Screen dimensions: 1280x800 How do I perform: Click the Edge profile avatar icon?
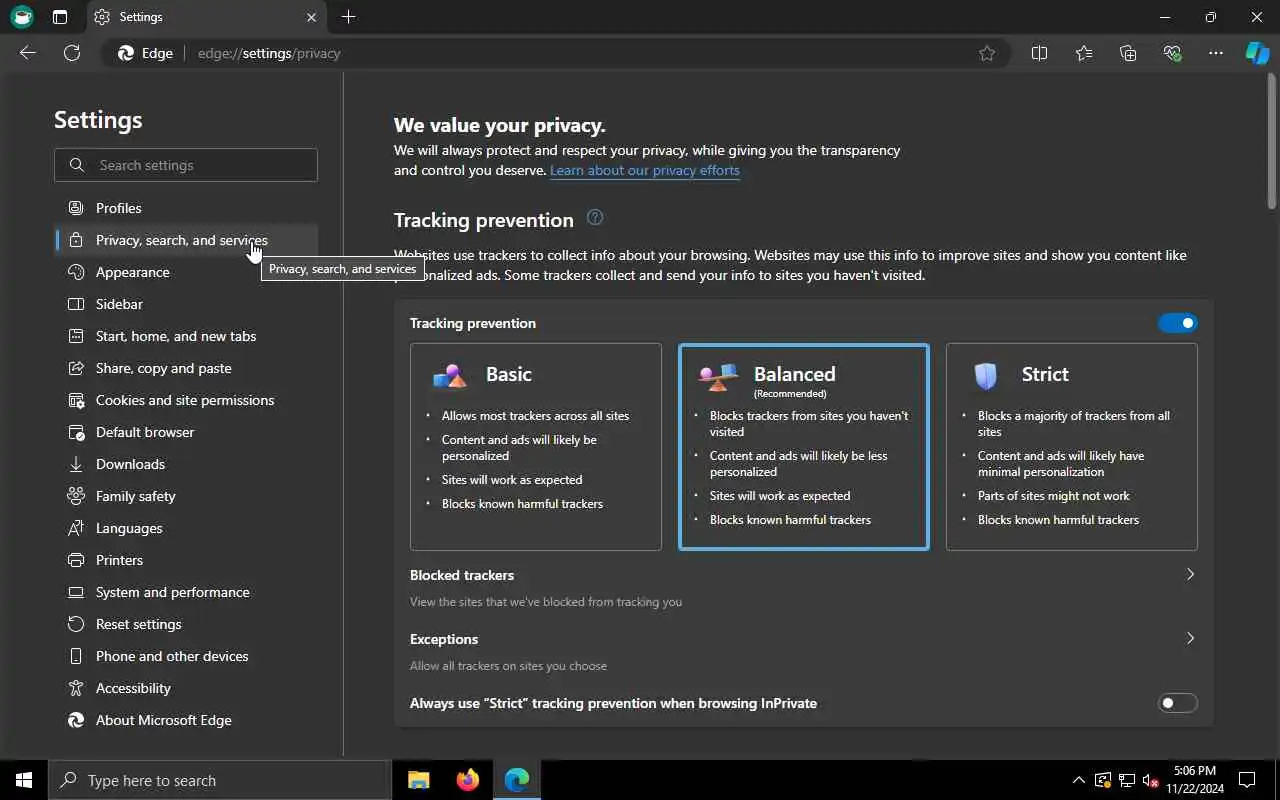click(22, 17)
